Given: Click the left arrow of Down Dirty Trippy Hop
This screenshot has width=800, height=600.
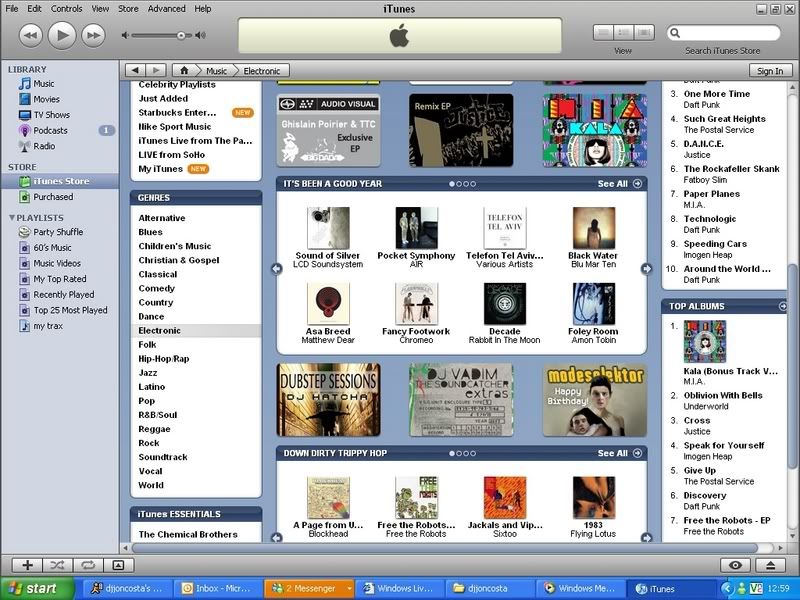Looking at the screenshot, I should (277, 537).
